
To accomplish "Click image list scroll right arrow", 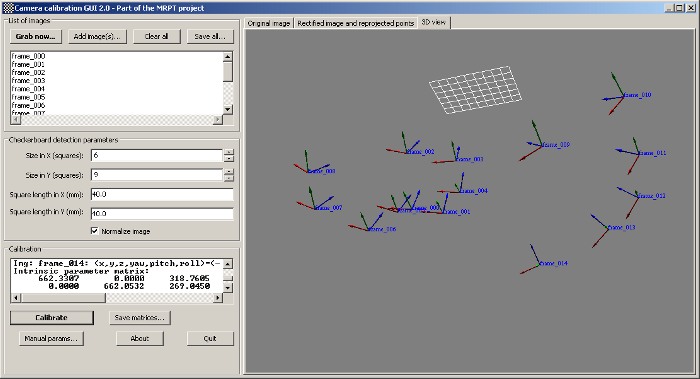I will coord(217,119).
